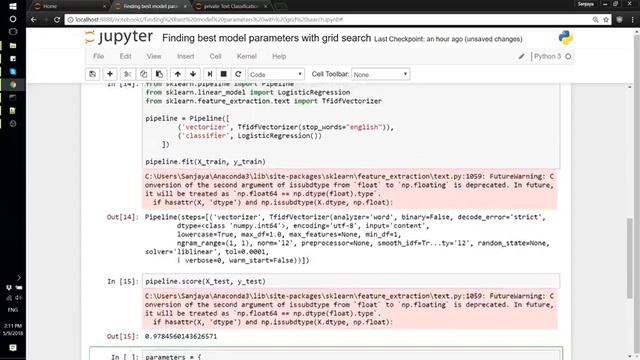The height and width of the screenshot is (360, 640).
Task: Click the pencil edit-mode indicator icon
Action: pyautogui.click(x=521, y=56)
